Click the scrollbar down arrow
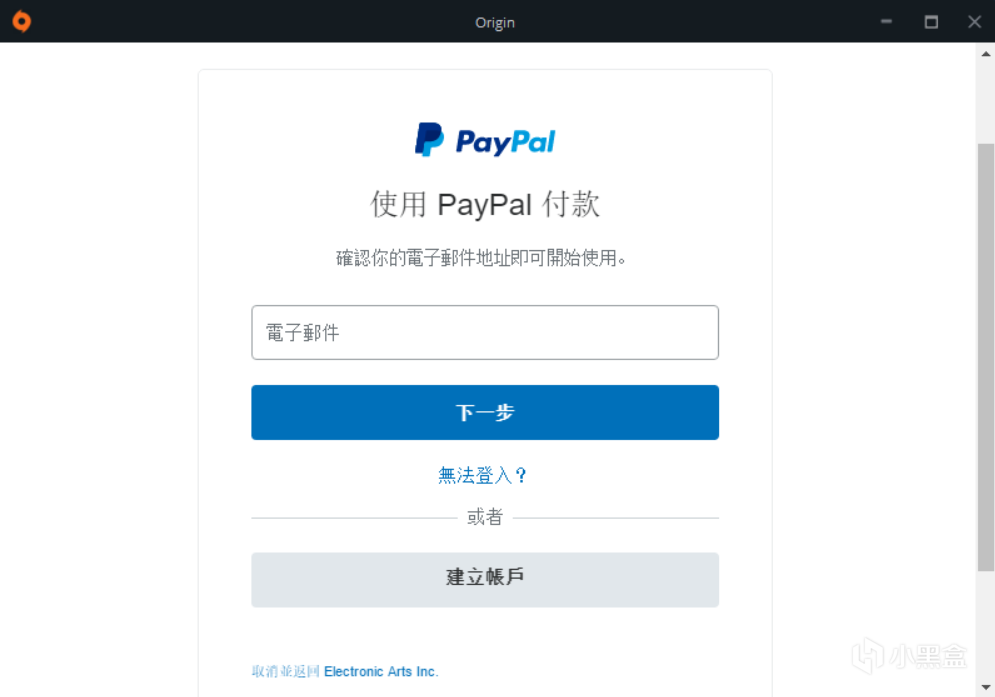 (985, 687)
